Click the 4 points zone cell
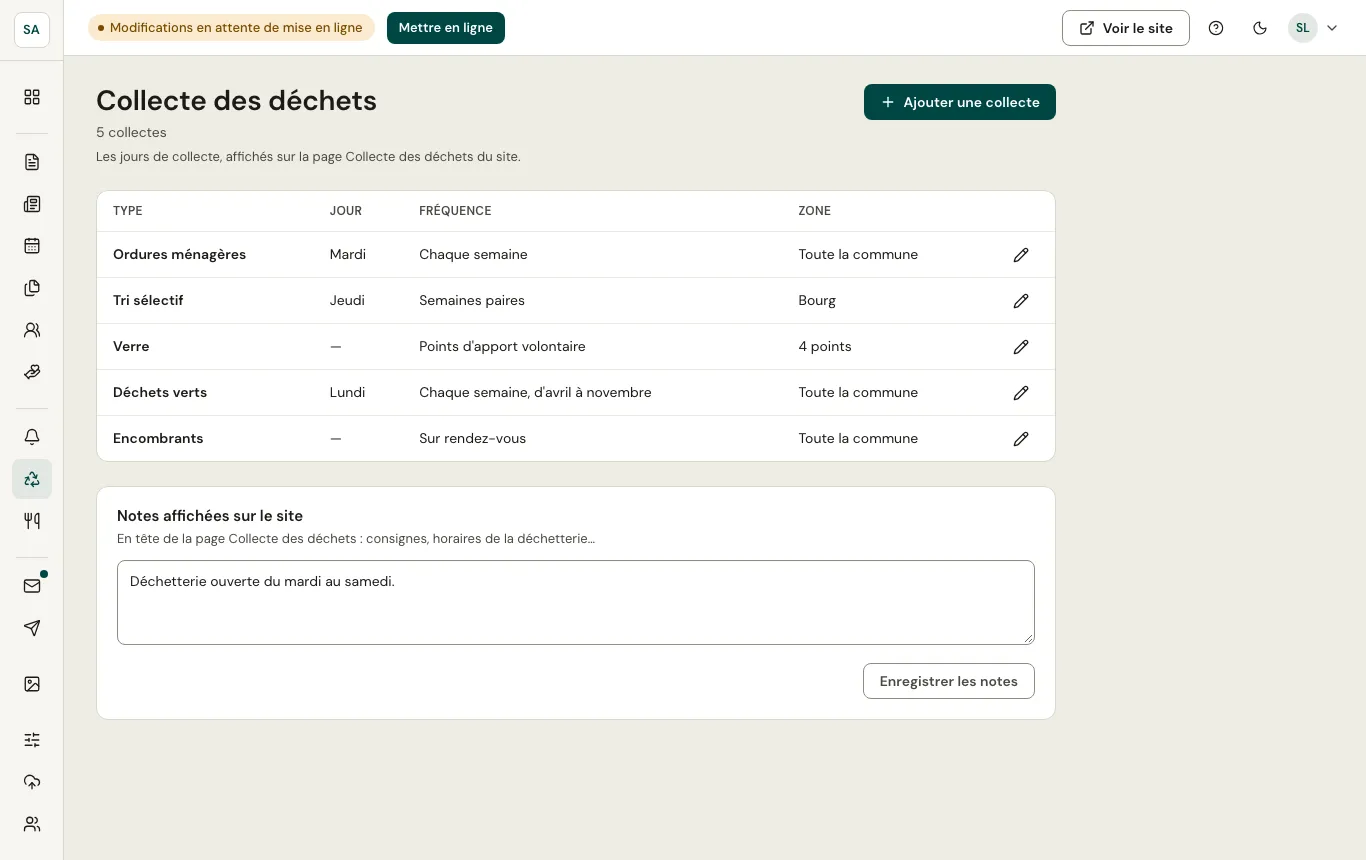The width and height of the screenshot is (1366, 860). click(x=825, y=346)
